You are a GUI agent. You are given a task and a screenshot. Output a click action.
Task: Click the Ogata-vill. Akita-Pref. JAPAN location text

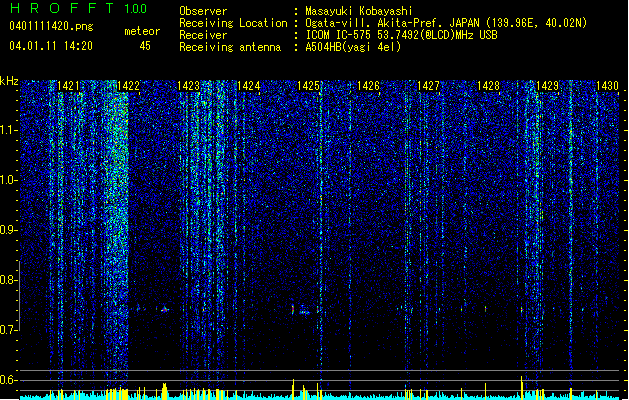point(446,23)
